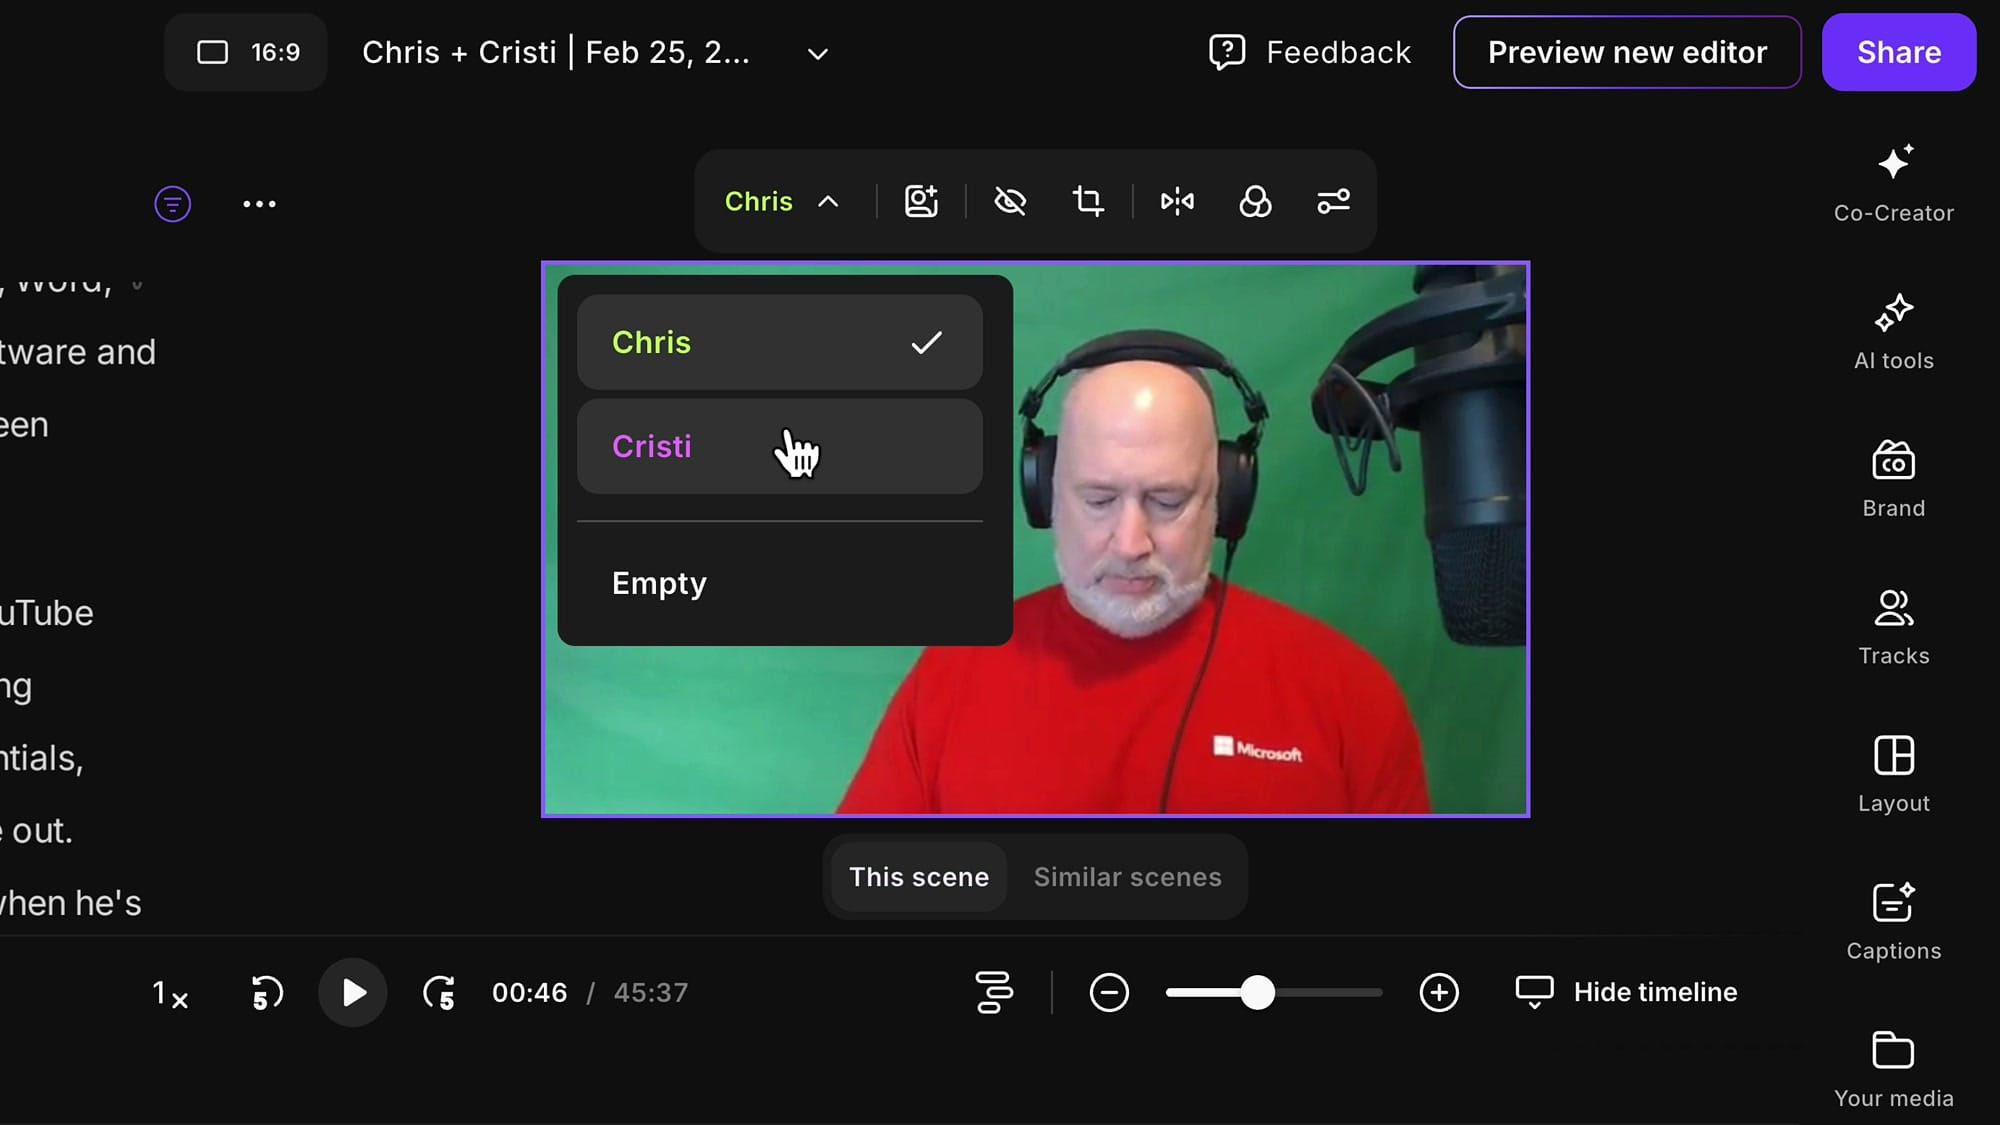Hide the speaker layer with the eye icon

coord(1009,201)
